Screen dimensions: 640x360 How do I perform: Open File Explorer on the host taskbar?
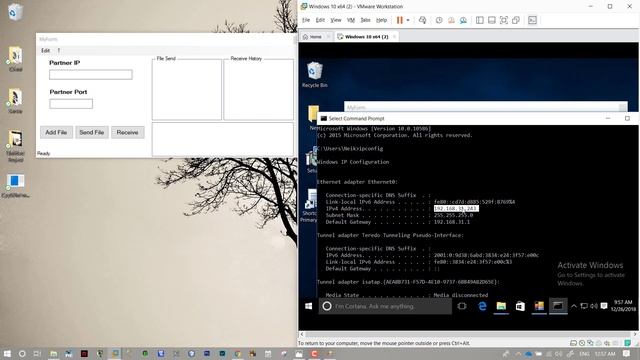[53, 354]
